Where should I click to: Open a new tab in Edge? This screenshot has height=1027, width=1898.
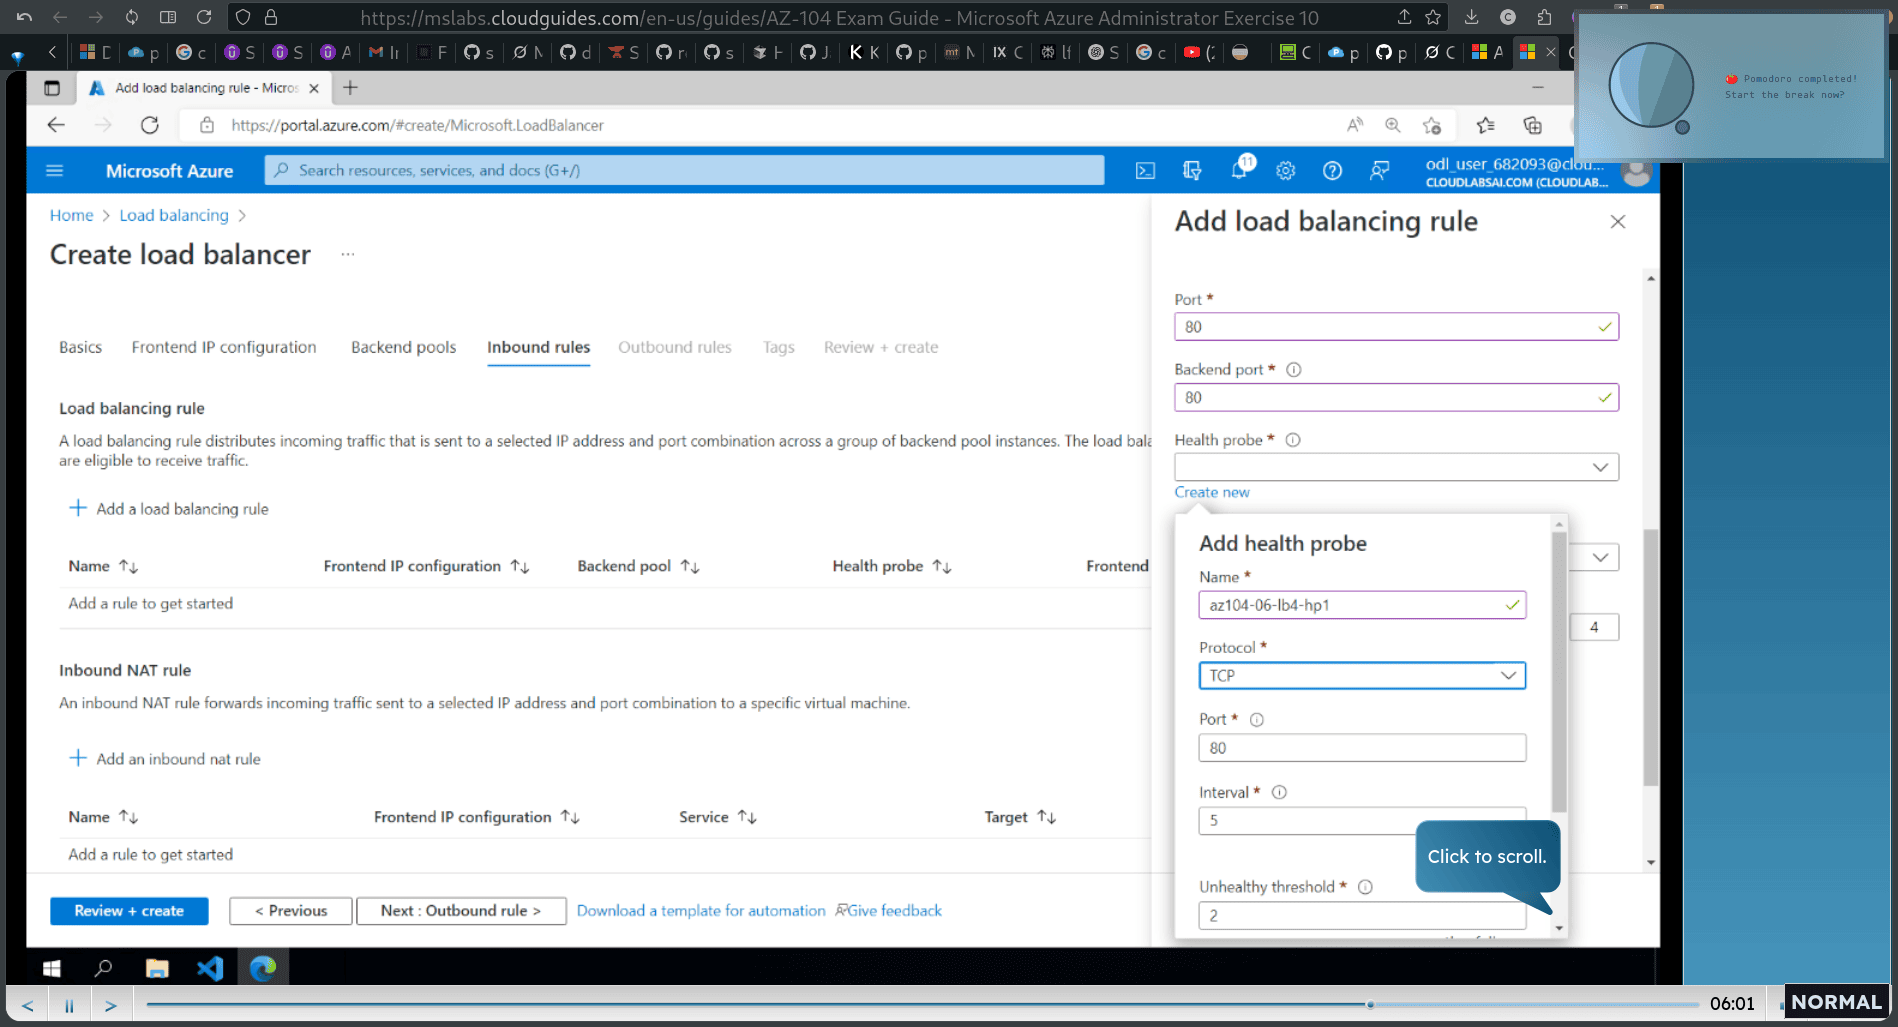click(x=350, y=88)
